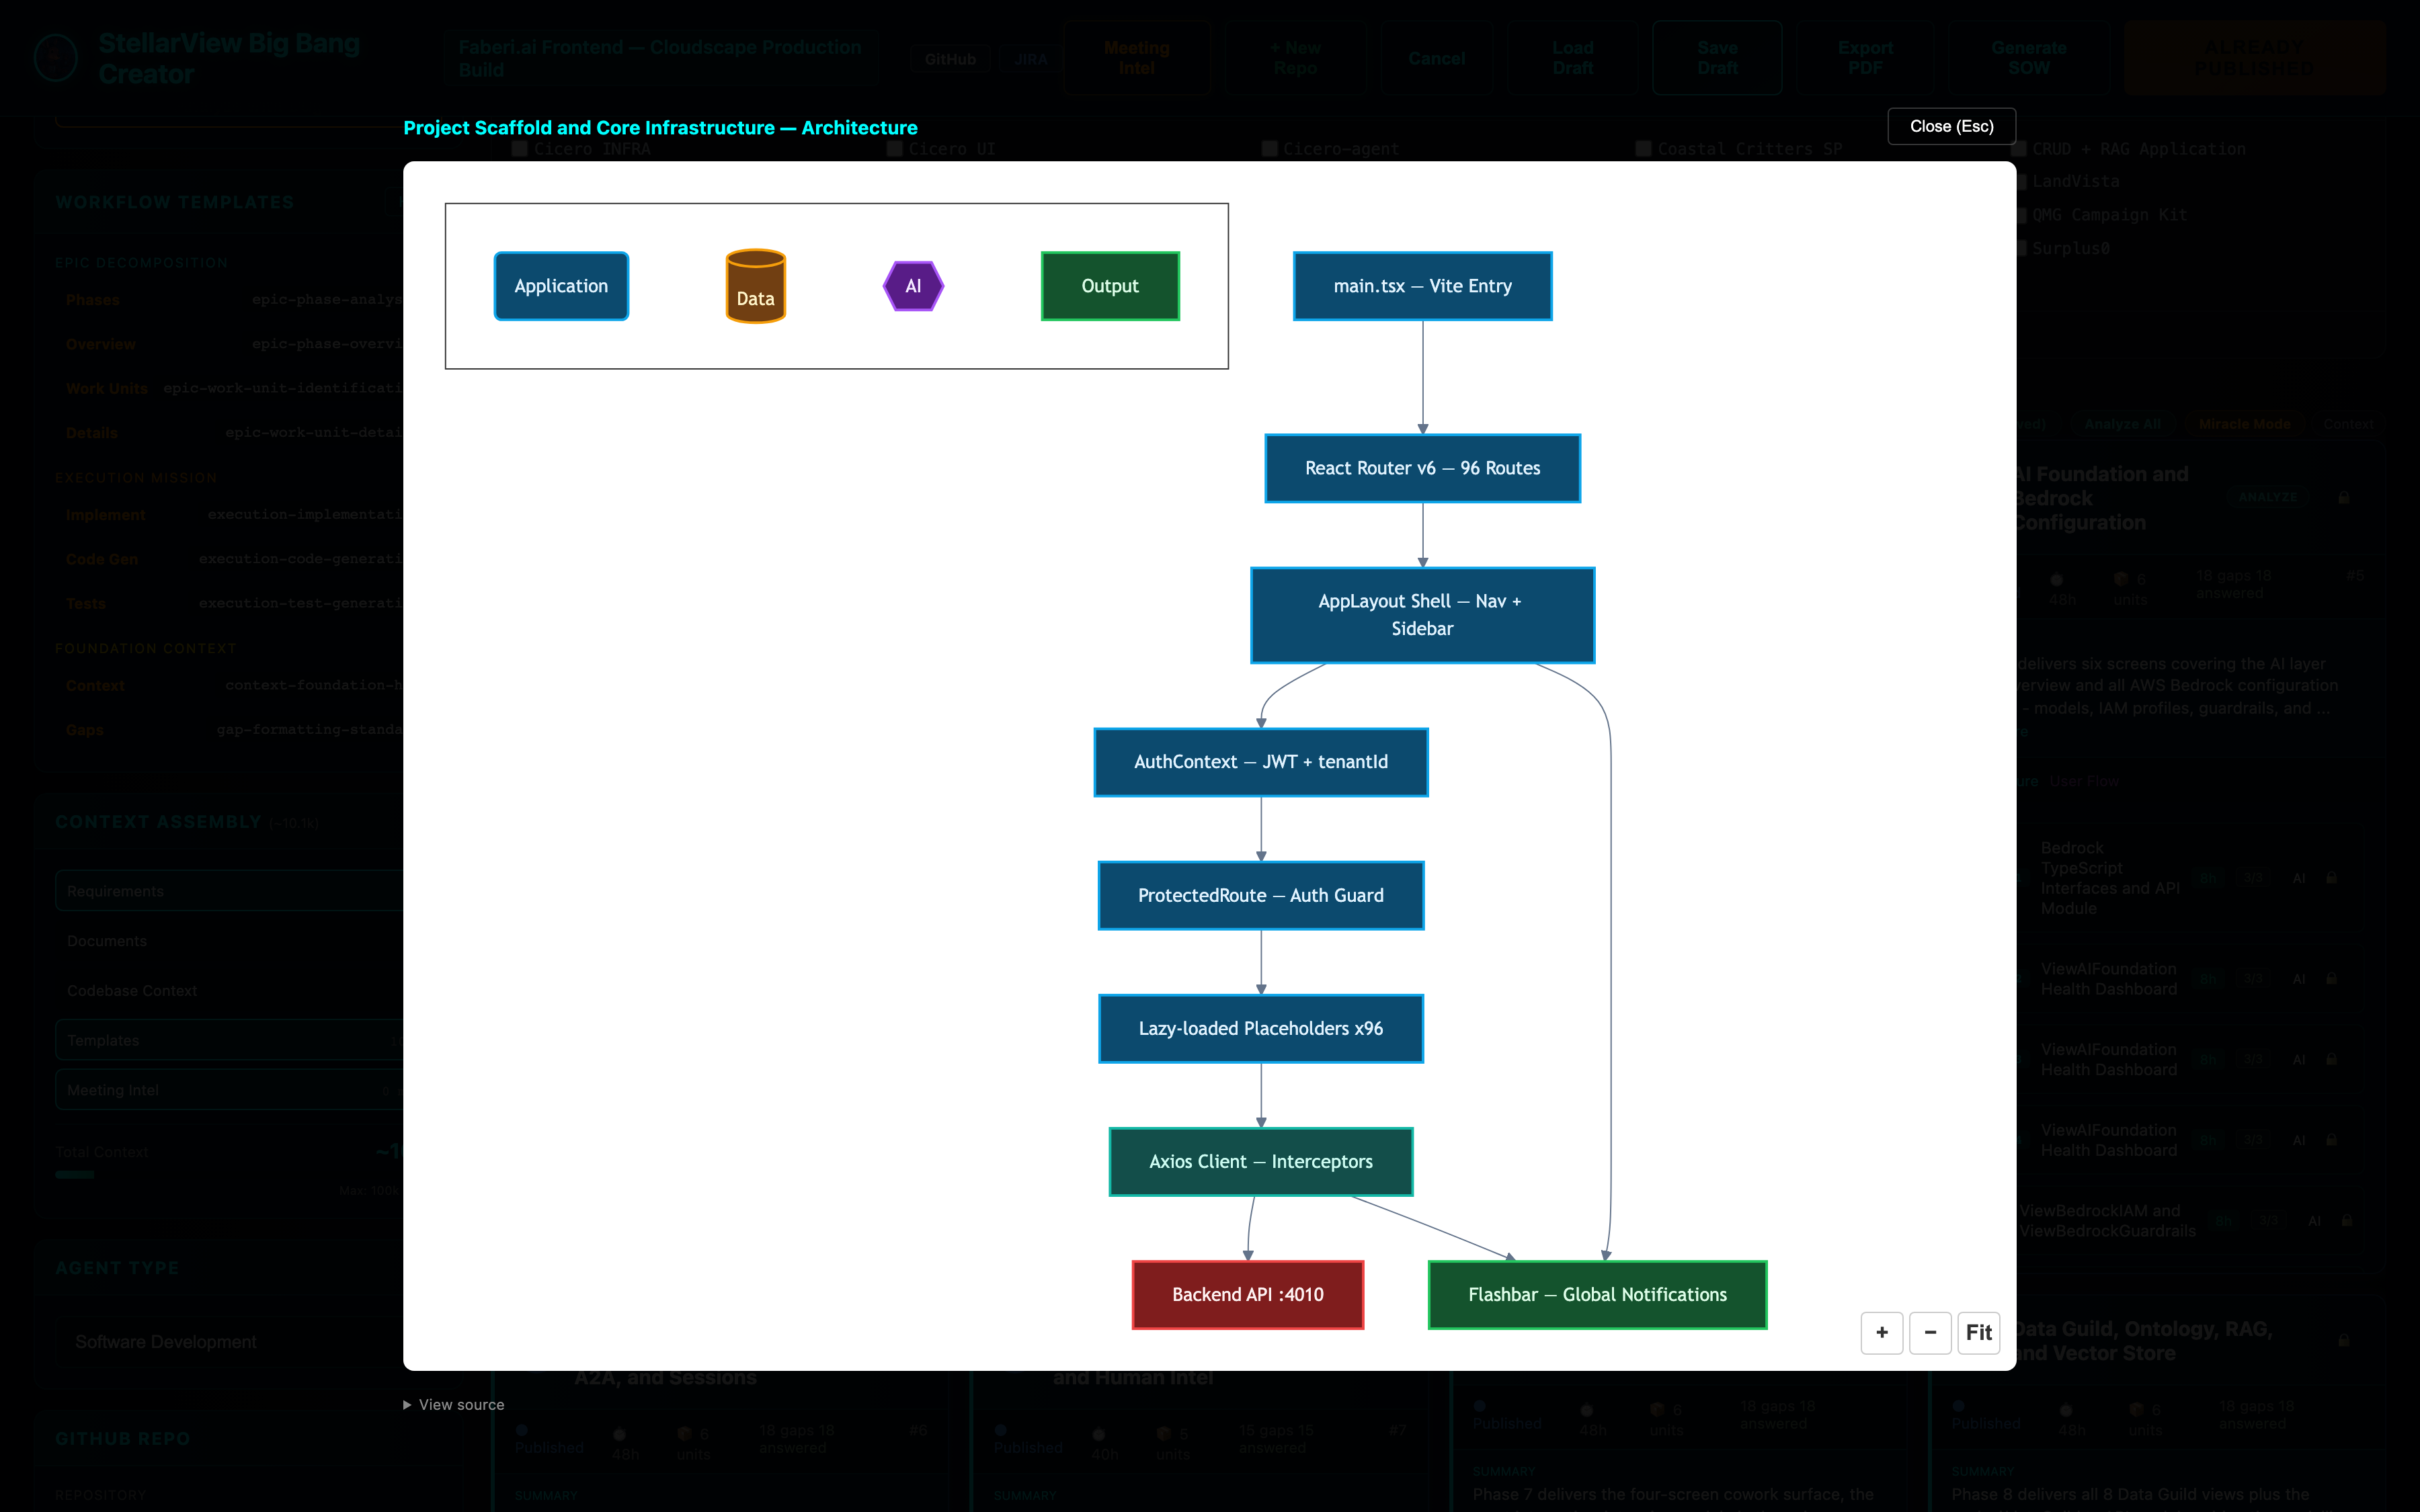The image size is (2420, 1512).
Task: Click the + New Repo button
Action: (x=1295, y=58)
